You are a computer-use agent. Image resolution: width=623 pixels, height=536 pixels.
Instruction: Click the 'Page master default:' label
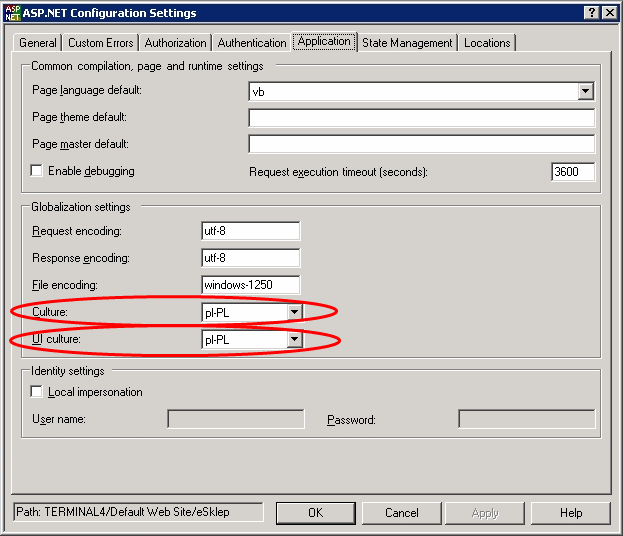[80, 144]
